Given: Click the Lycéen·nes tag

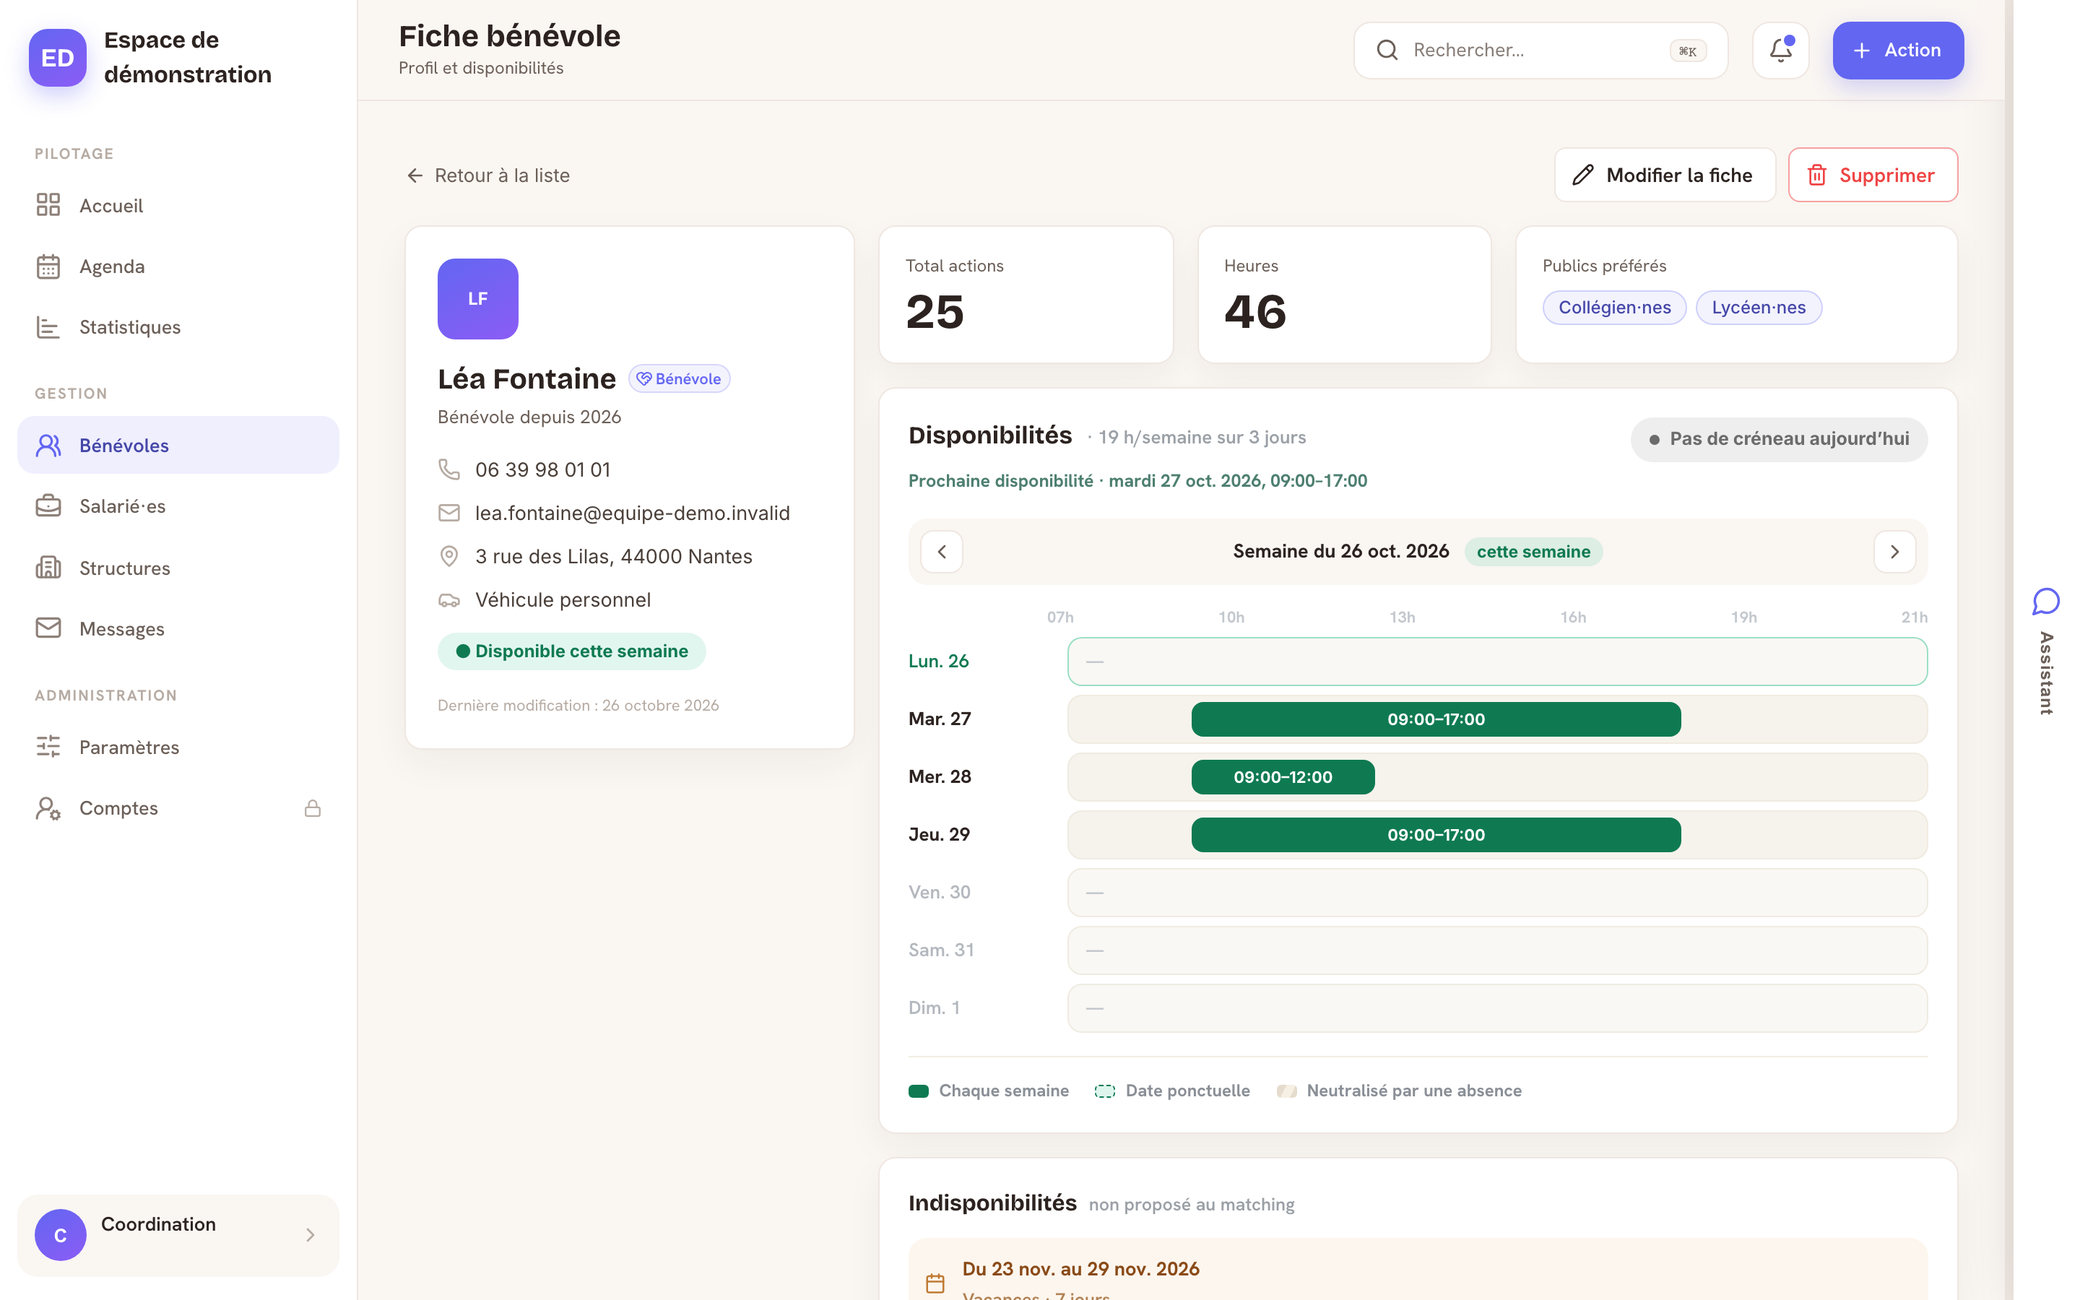Looking at the screenshot, I should pyautogui.click(x=1758, y=307).
